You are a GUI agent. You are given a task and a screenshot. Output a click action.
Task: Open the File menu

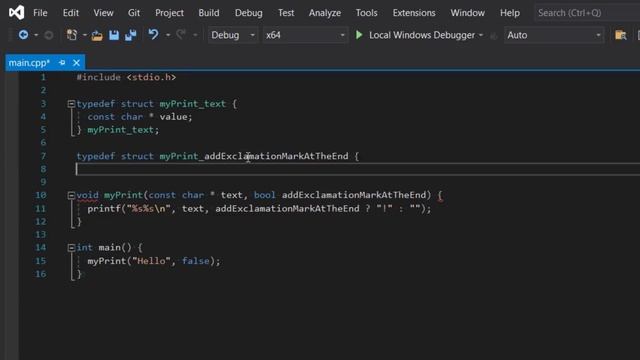(x=40, y=13)
